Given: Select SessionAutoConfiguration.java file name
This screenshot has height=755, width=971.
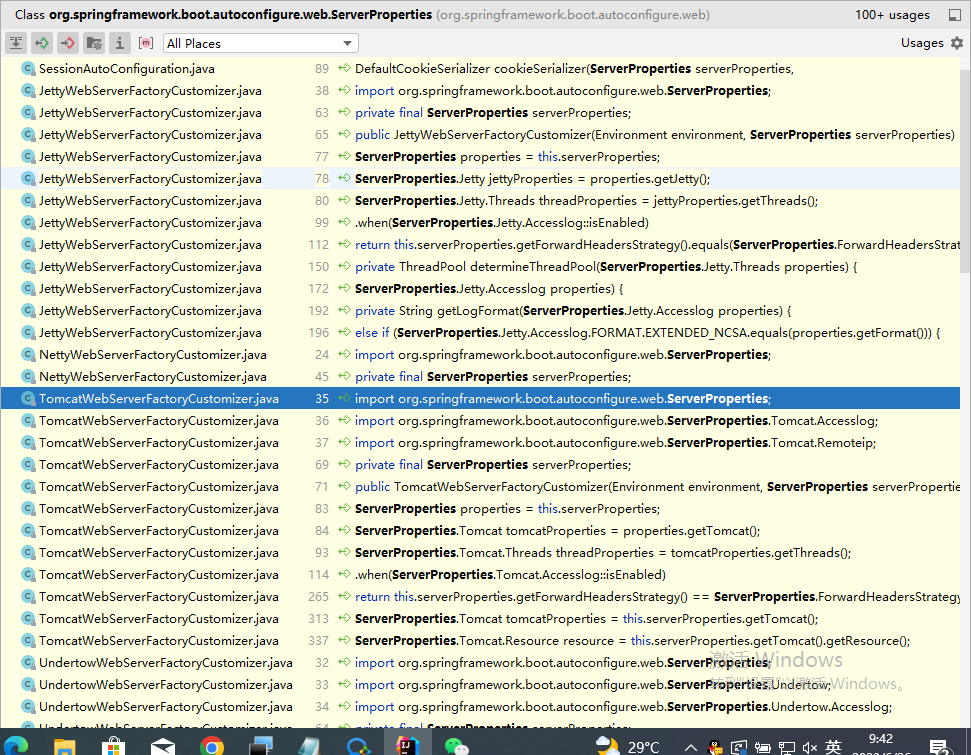Looking at the screenshot, I should pyautogui.click(x=127, y=69).
